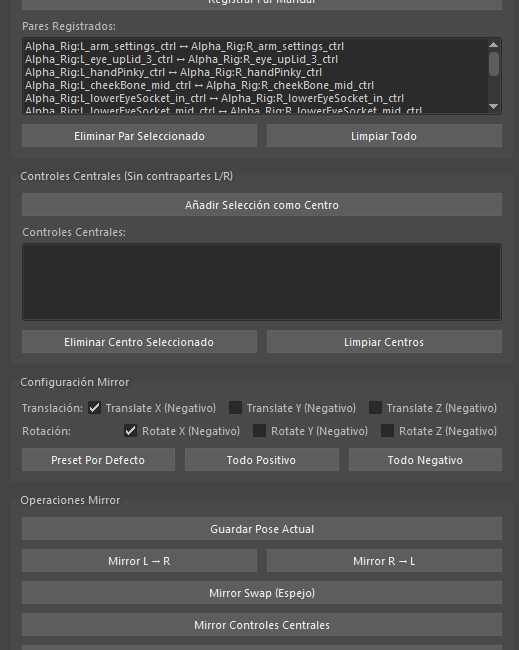
Task: Click Mirror Controles Centrales button
Action: [x=262, y=625]
